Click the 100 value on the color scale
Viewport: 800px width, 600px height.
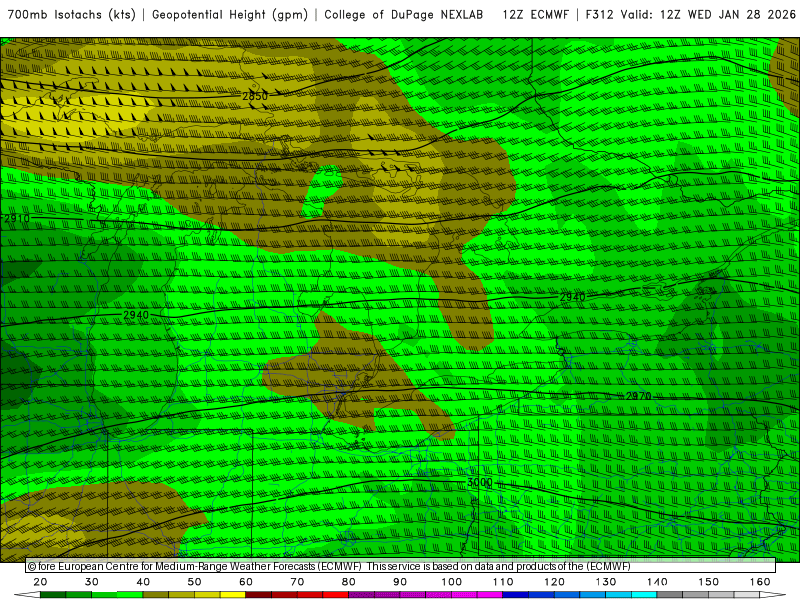(x=452, y=582)
